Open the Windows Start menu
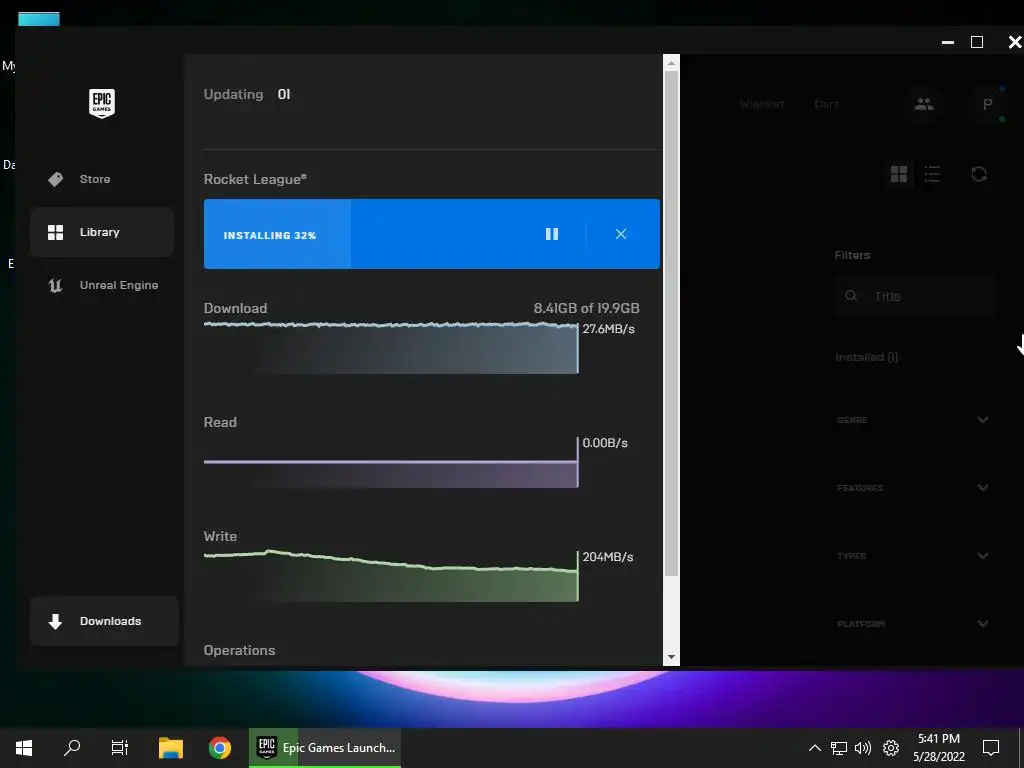The height and width of the screenshot is (768, 1024). 24,748
